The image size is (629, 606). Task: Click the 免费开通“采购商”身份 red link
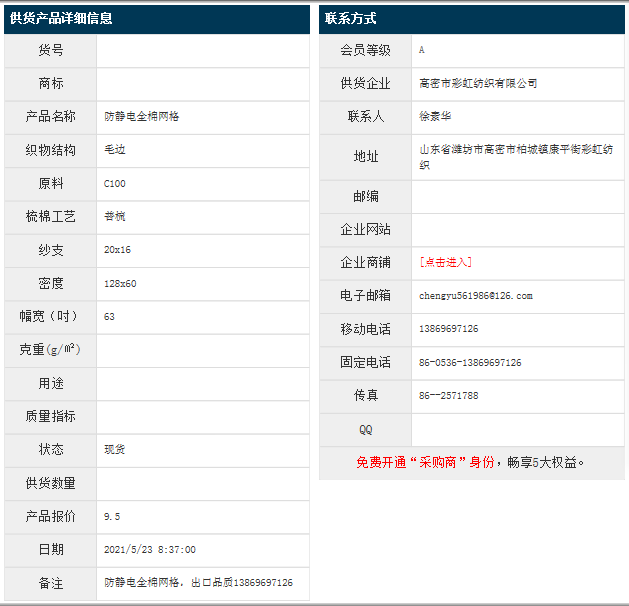pos(425,462)
